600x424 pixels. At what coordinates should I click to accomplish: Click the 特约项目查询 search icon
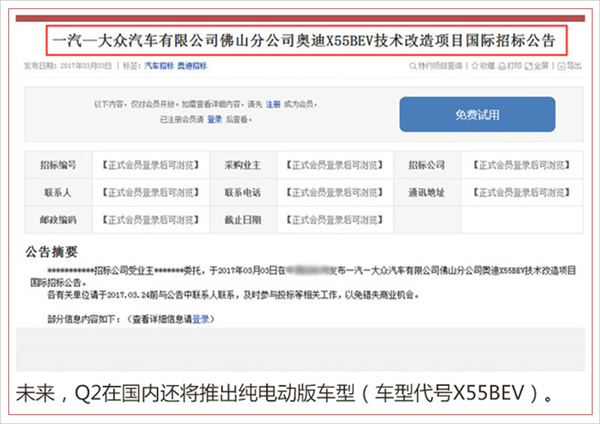click(x=413, y=66)
